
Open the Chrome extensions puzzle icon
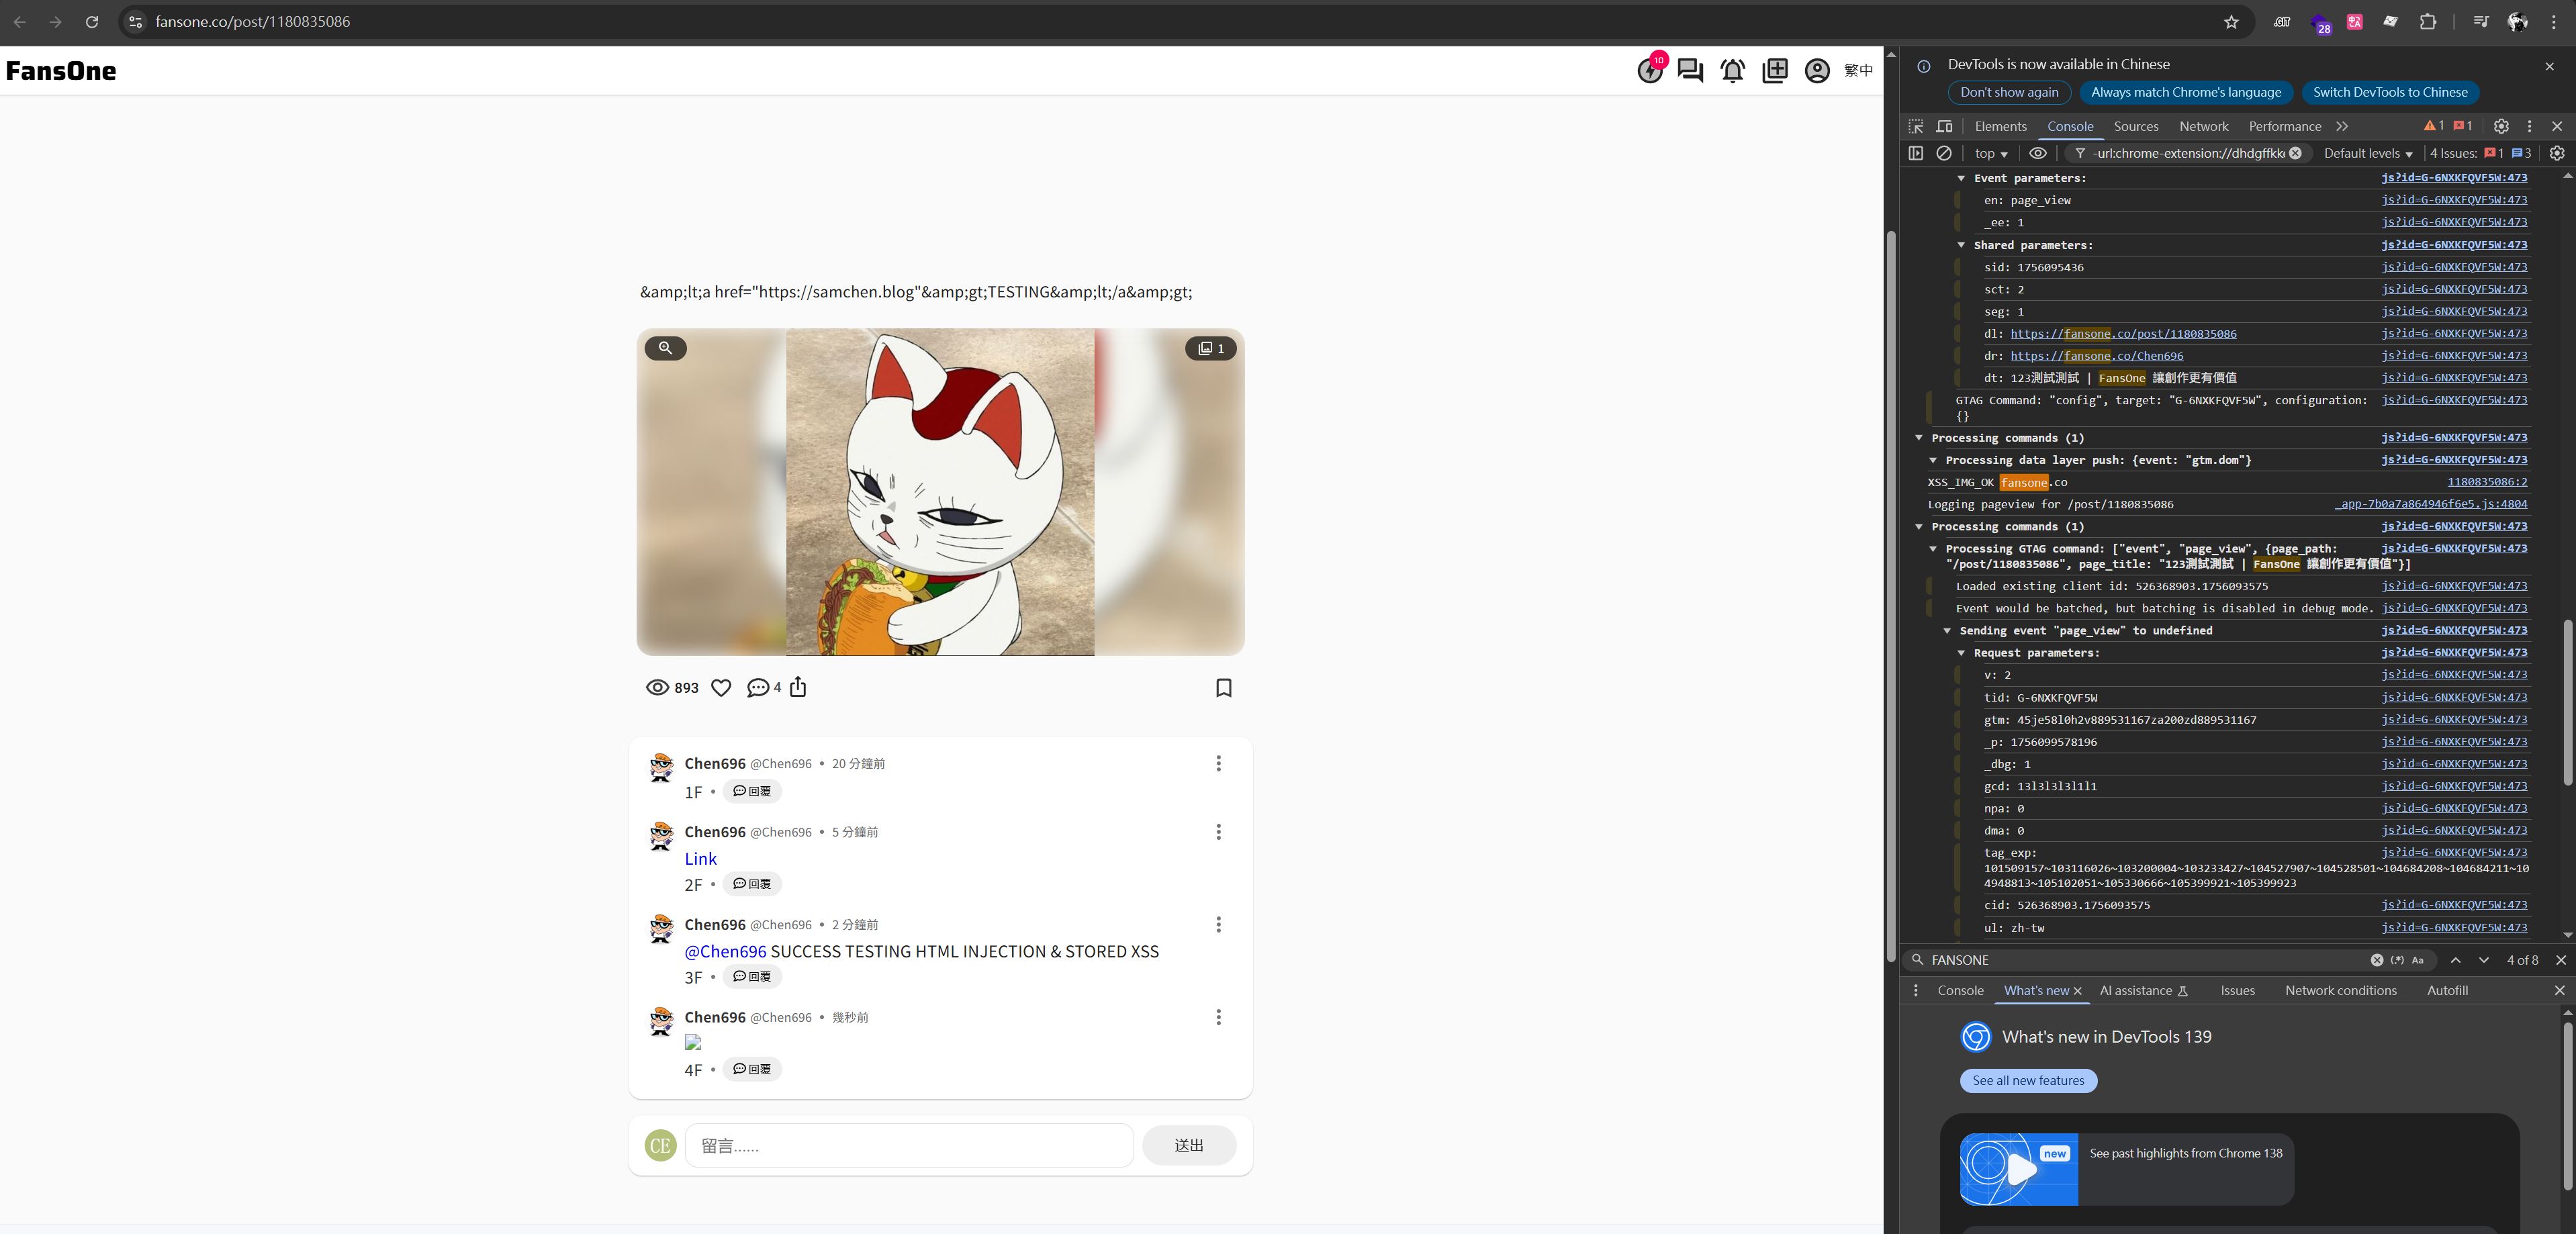coord(2428,22)
